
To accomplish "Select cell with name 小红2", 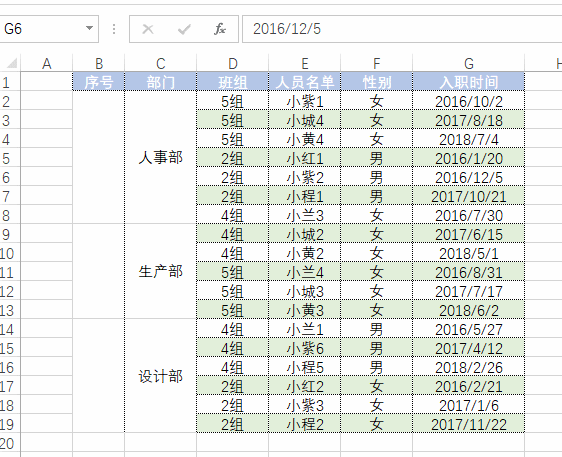I will tap(305, 386).
